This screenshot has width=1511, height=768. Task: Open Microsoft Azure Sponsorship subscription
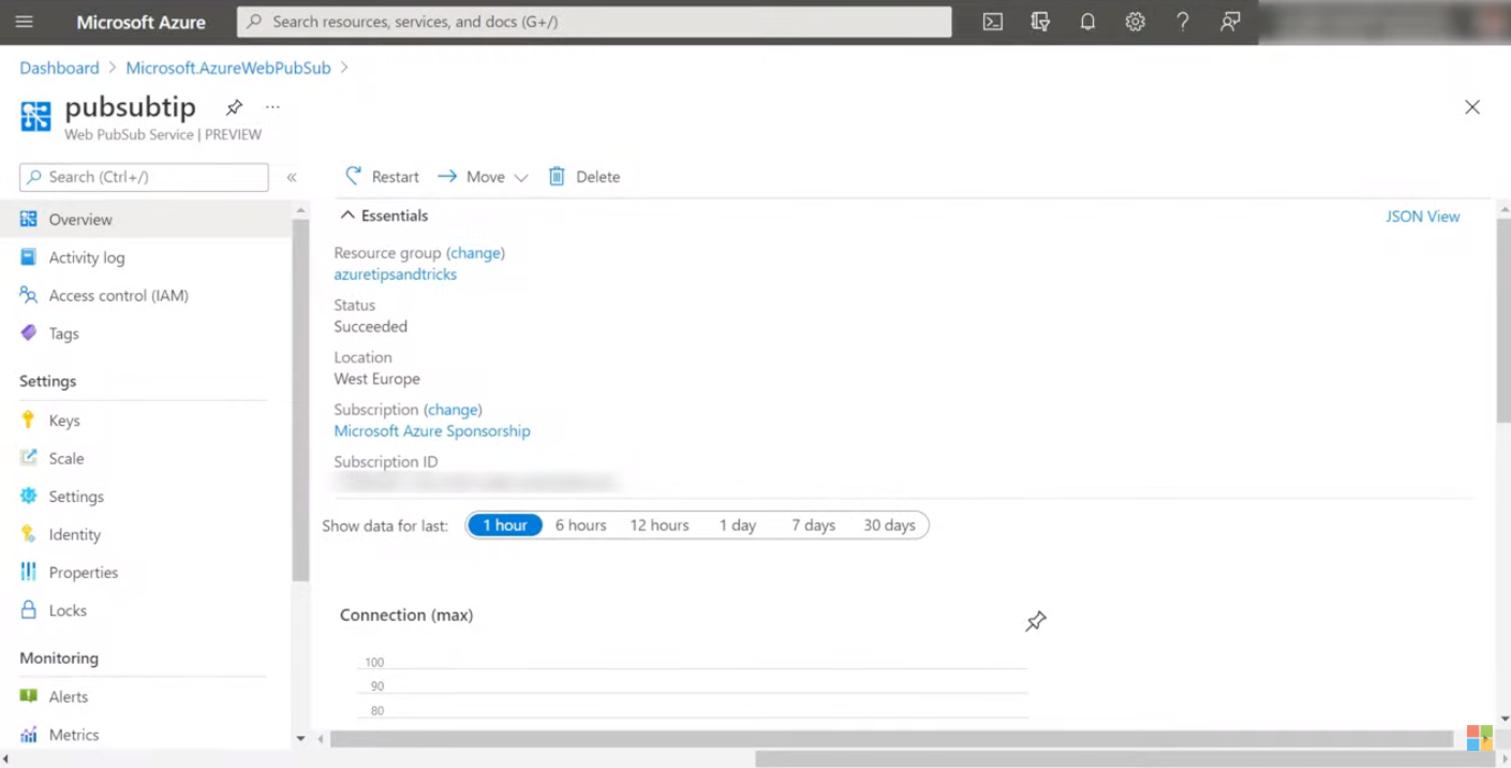432,431
